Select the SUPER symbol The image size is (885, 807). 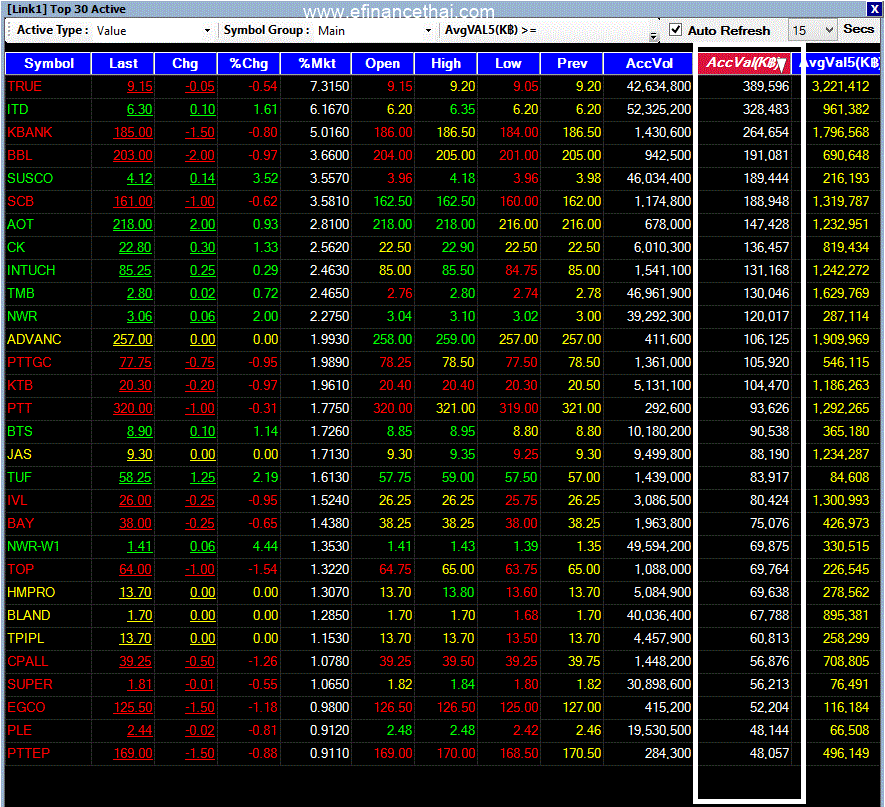click(30, 685)
